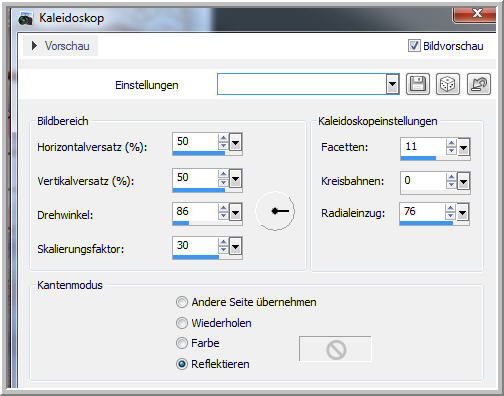Increase Facetten with the up spinner
Viewport: 504px width, 396px height.
[x=451, y=143]
